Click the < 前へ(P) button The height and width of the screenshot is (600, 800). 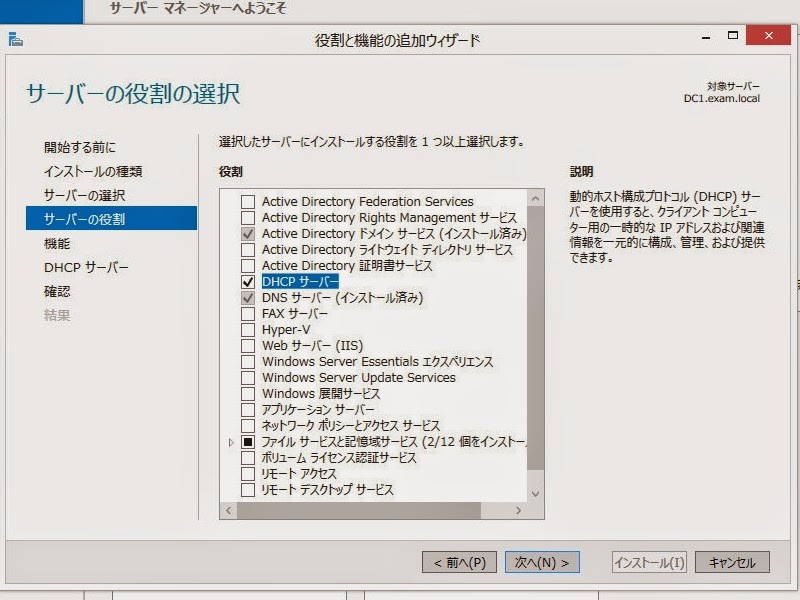click(x=459, y=562)
